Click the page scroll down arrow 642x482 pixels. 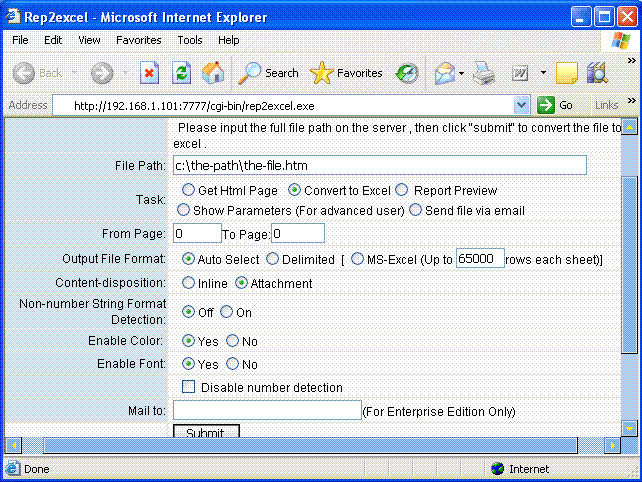click(629, 429)
